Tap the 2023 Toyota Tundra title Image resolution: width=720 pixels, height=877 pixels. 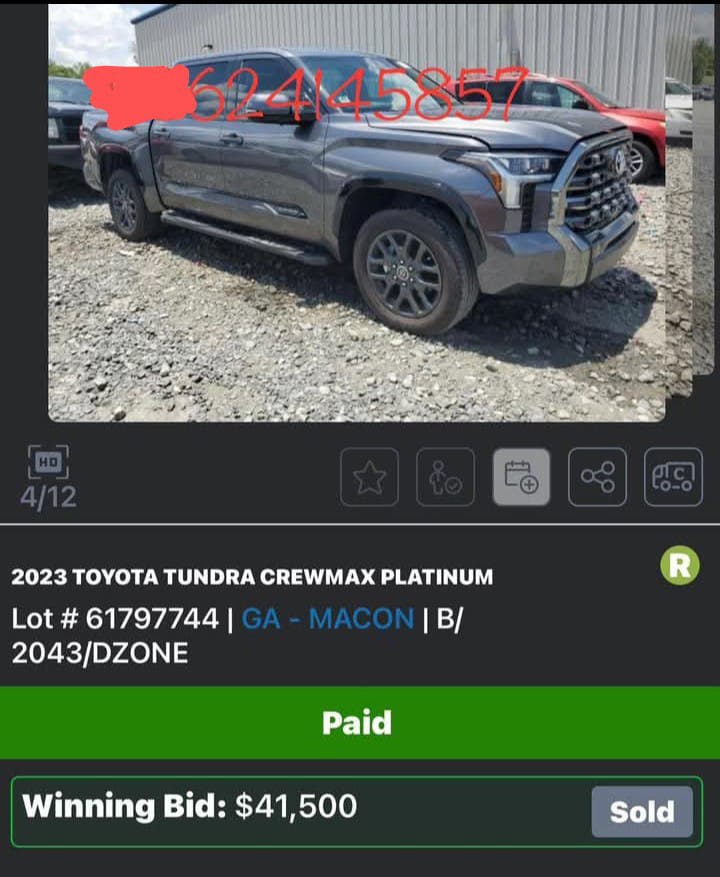[x=252, y=577]
